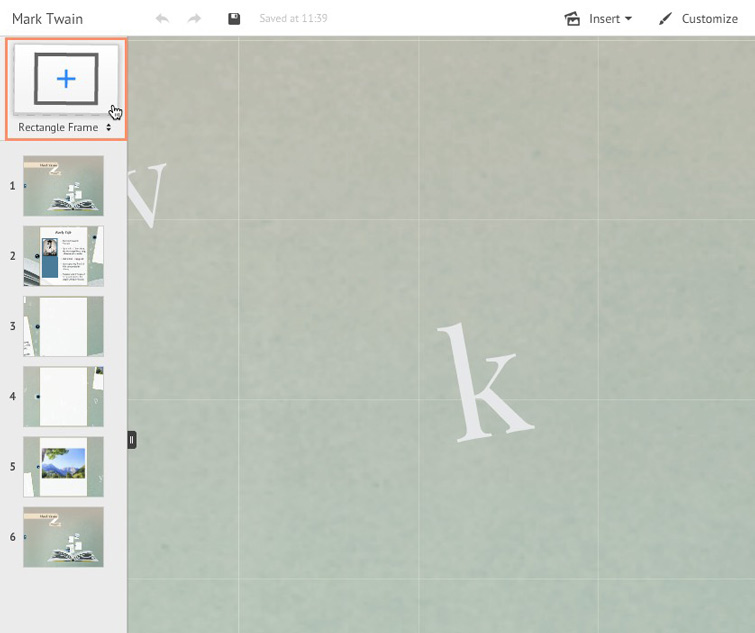Open path step 4 thumbnail
The height and width of the screenshot is (633, 755).
pos(63,396)
